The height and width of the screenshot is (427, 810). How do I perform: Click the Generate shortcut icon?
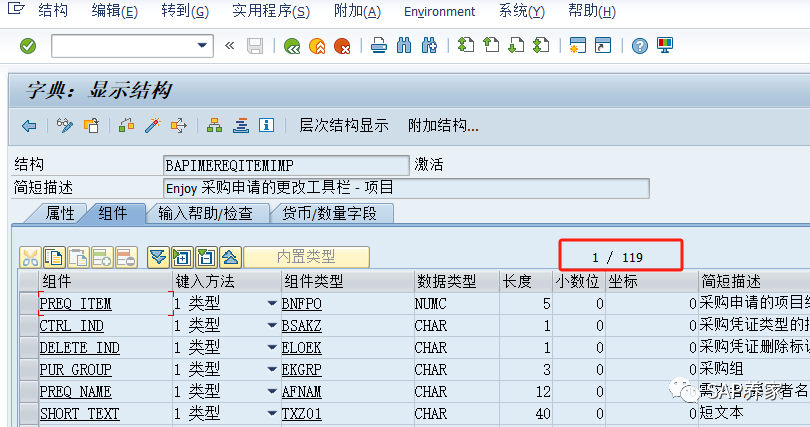coord(603,45)
